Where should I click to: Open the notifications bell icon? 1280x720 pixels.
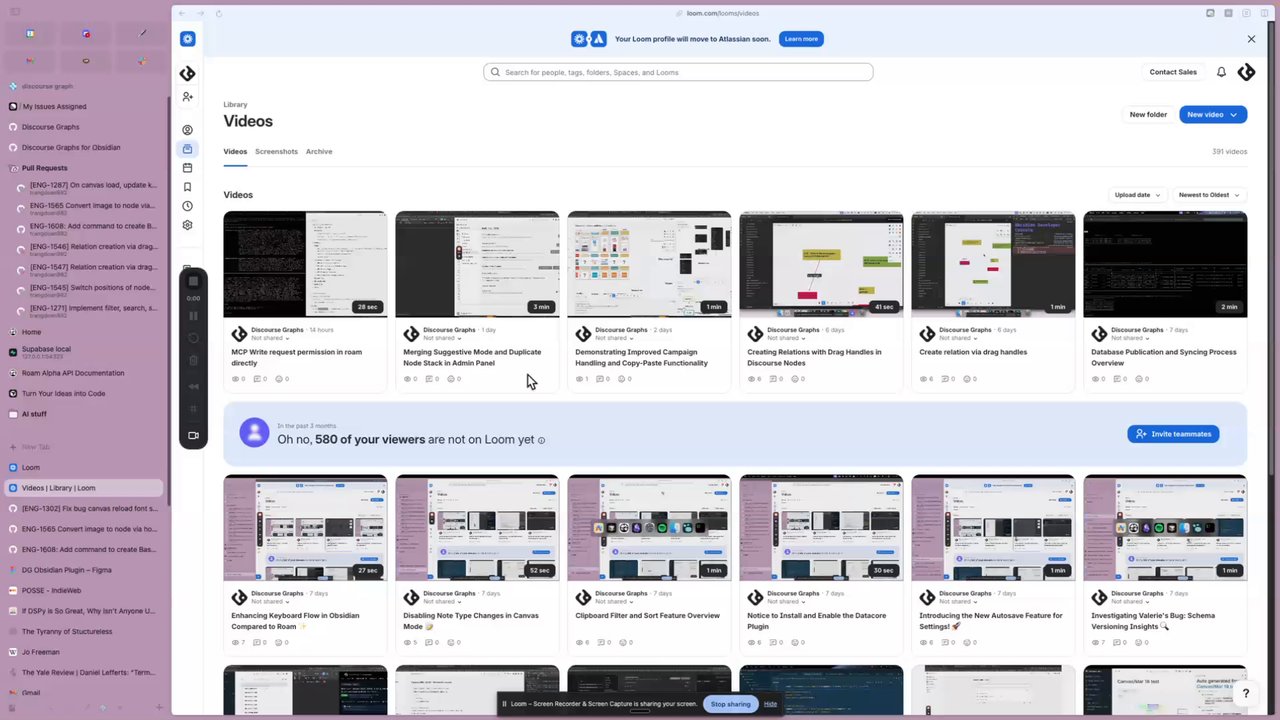(x=1221, y=72)
